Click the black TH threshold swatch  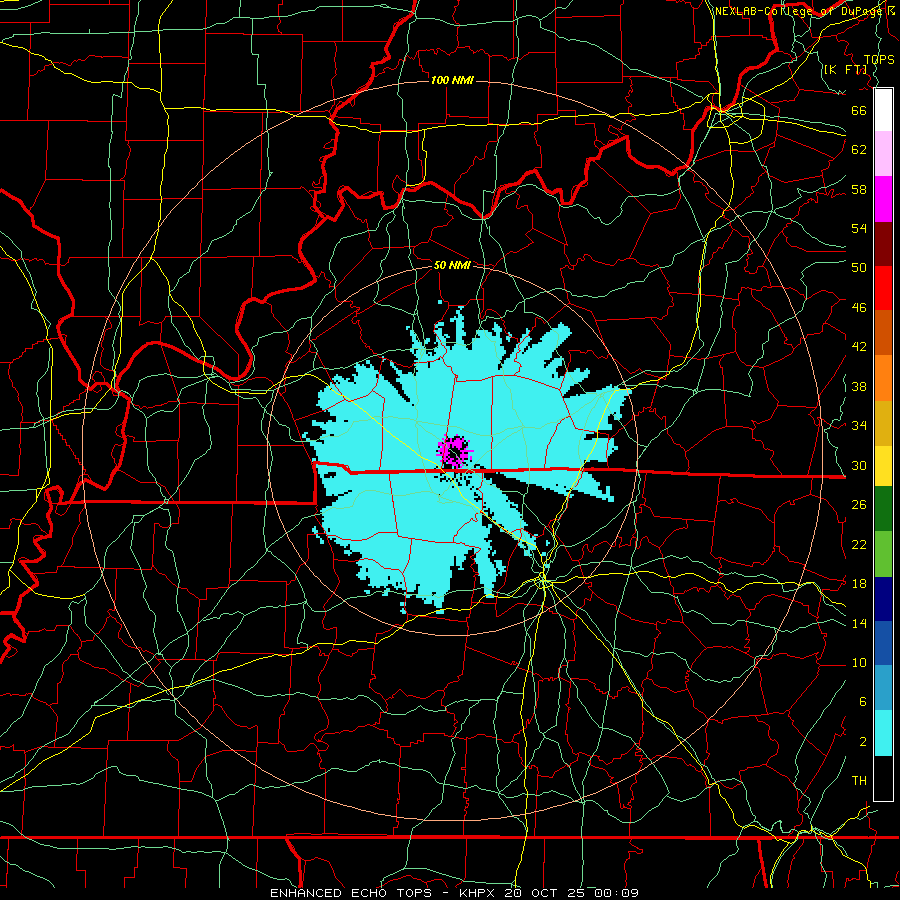click(x=883, y=778)
